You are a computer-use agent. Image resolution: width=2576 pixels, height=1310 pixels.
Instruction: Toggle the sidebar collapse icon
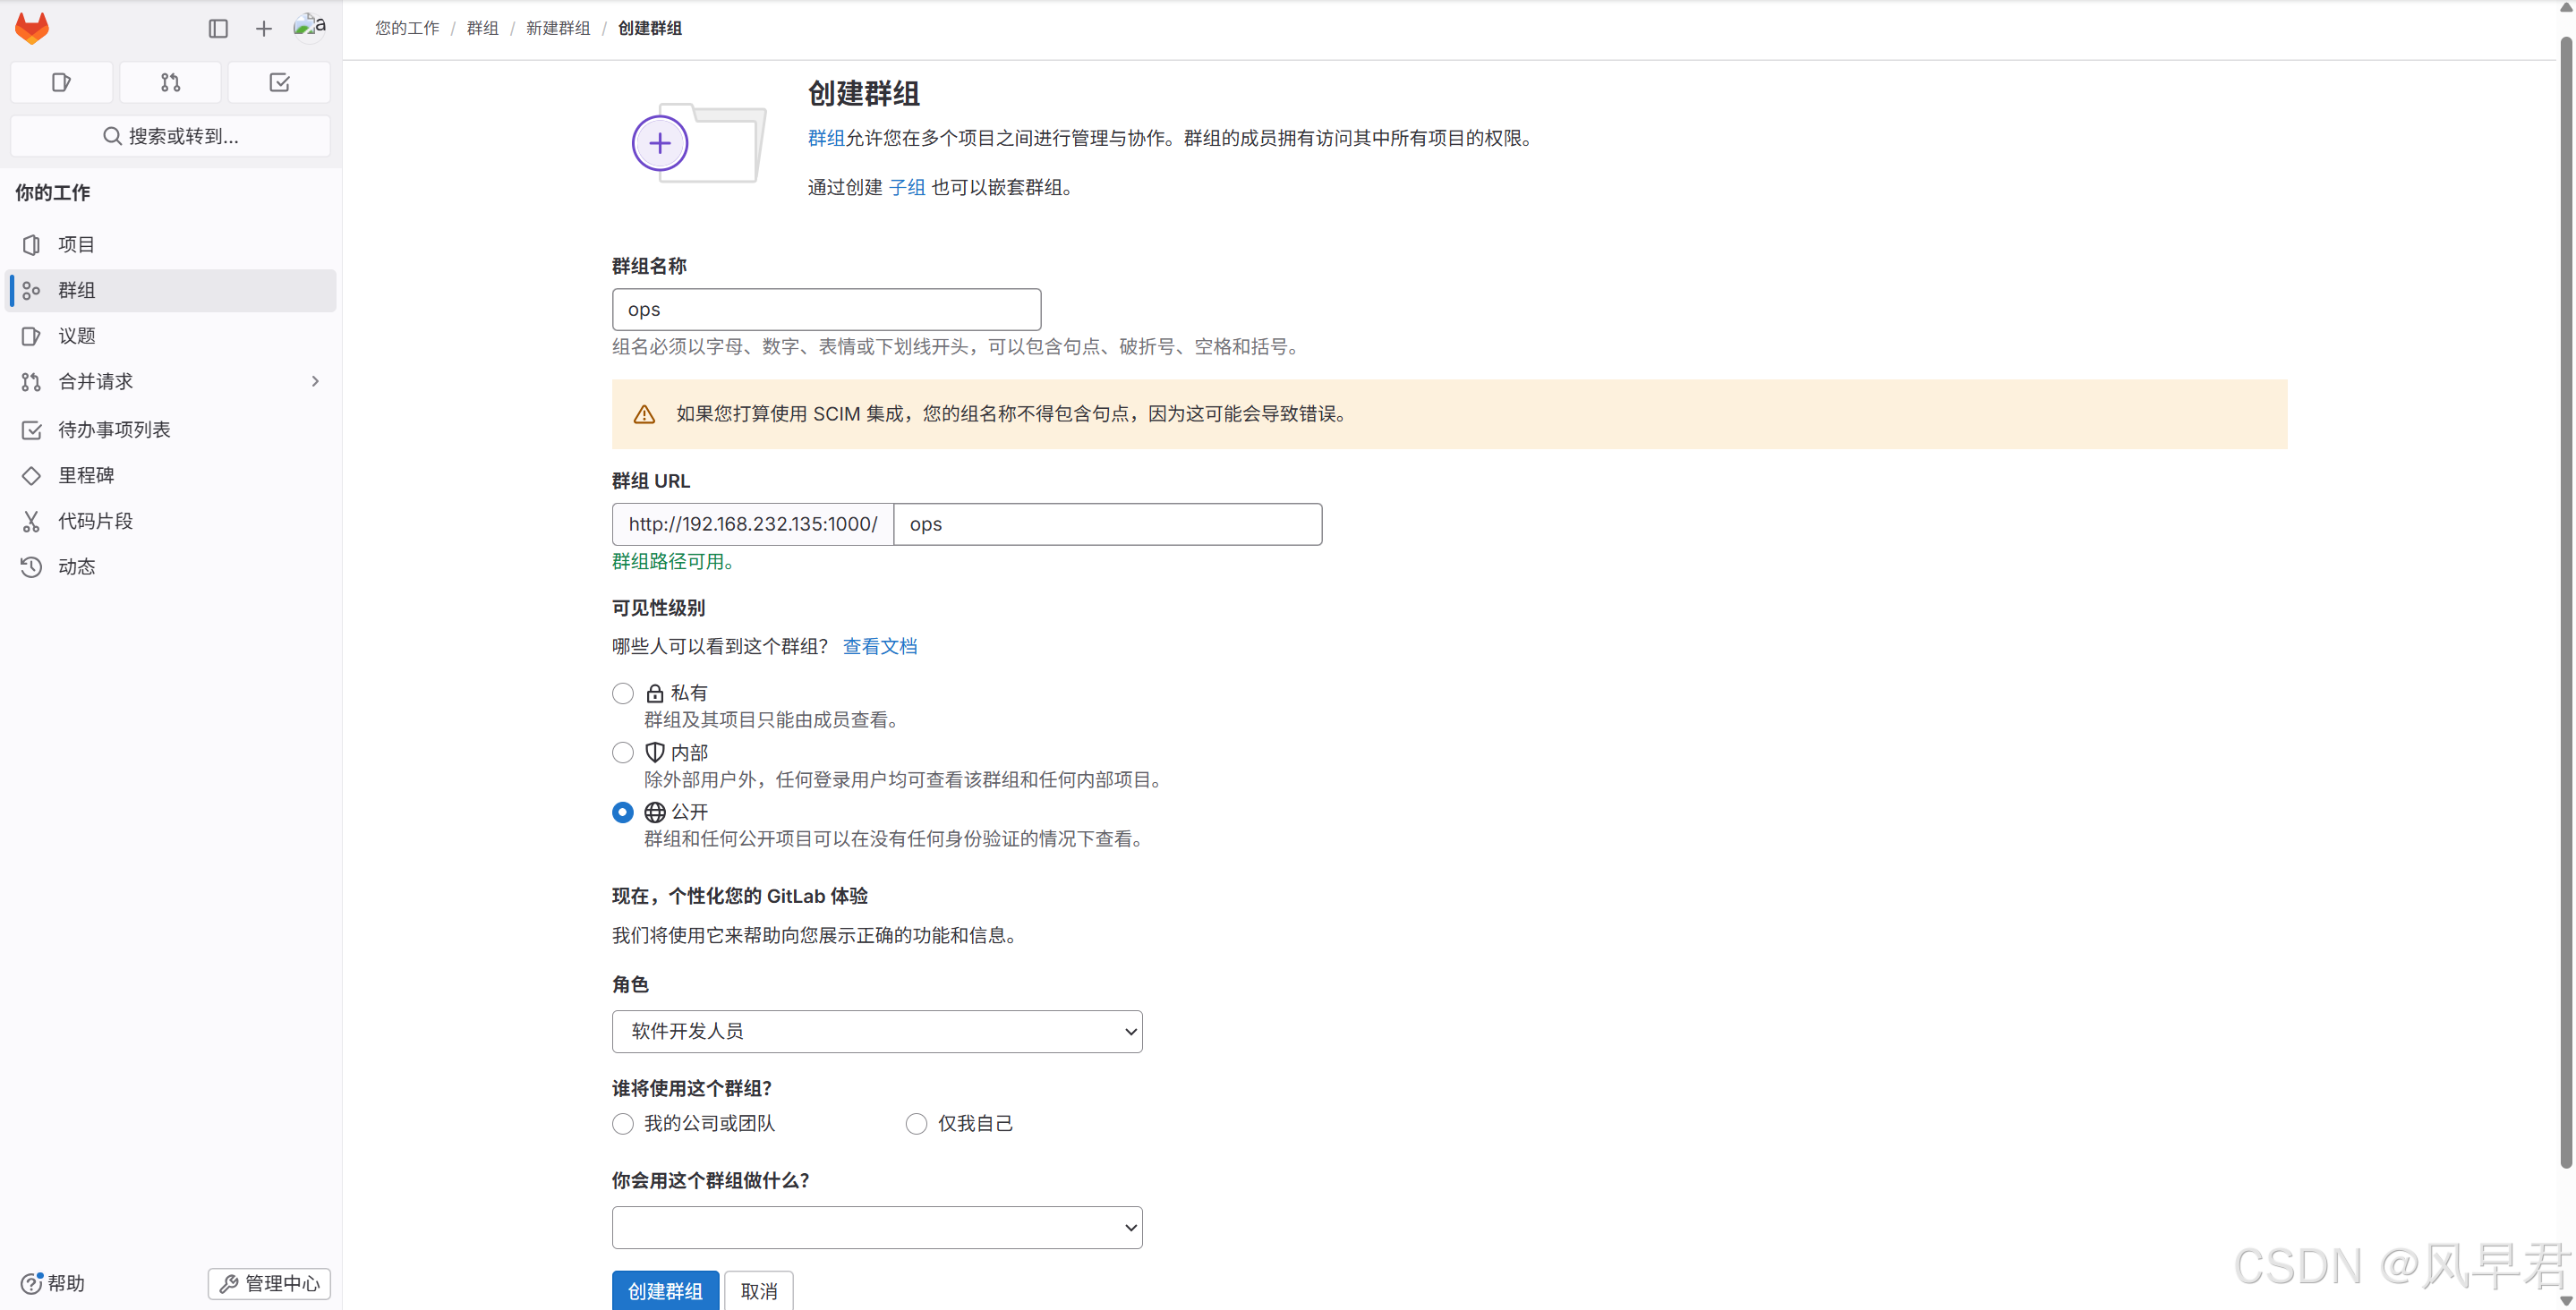(218, 29)
